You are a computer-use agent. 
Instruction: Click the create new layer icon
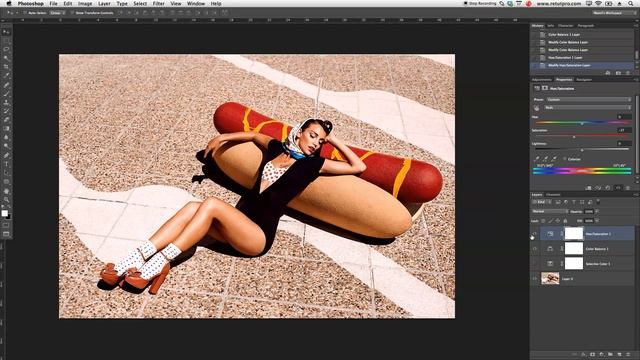click(620, 354)
